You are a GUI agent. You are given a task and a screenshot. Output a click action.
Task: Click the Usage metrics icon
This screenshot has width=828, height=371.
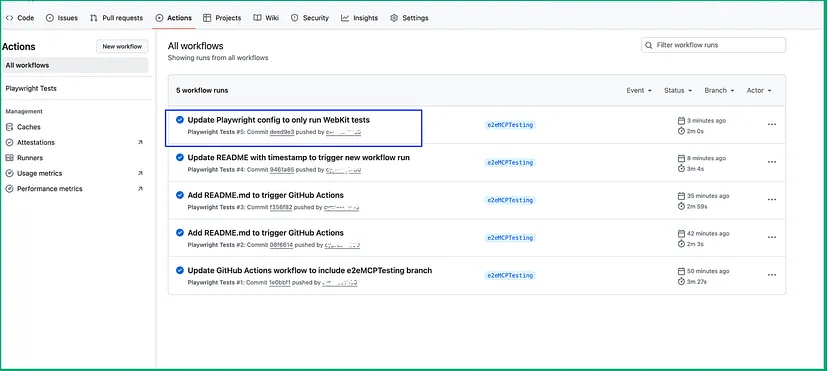[x=9, y=173]
